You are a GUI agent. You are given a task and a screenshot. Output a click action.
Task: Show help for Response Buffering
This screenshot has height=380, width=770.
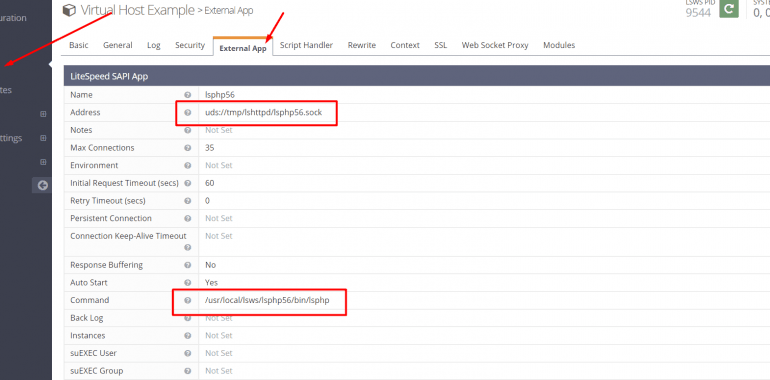pyautogui.click(x=187, y=265)
